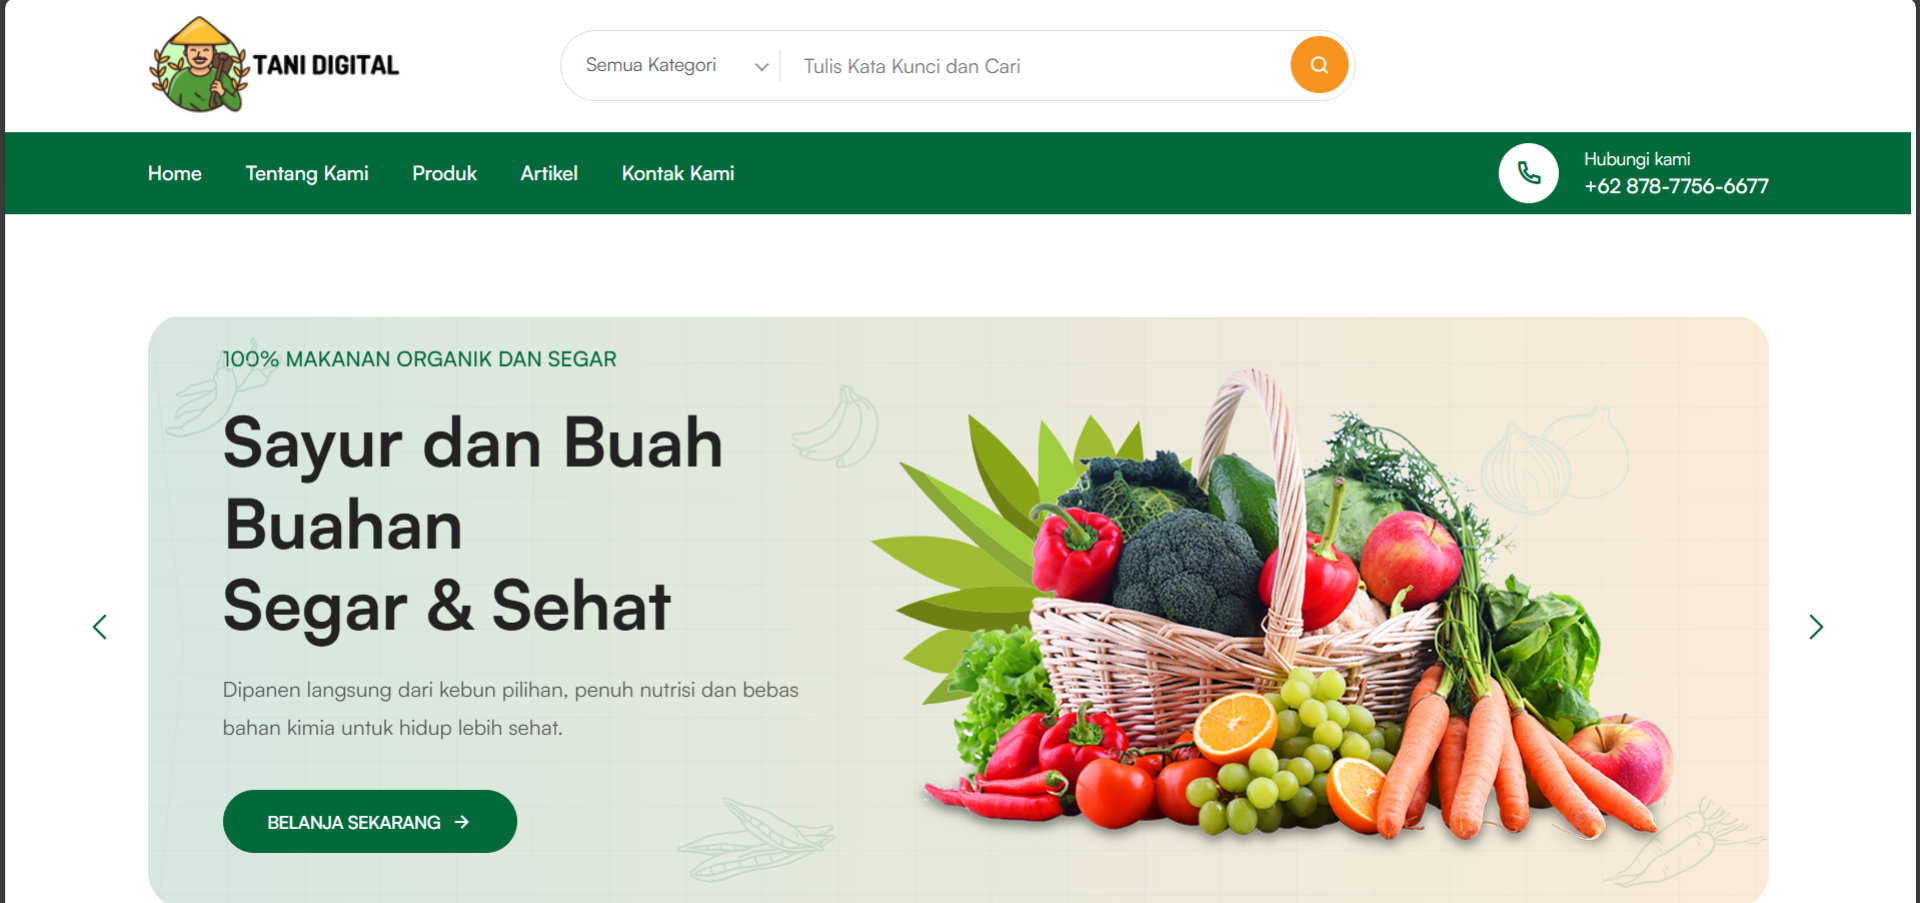This screenshot has width=1920, height=903.
Task: Click the orange search magnifier icon
Action: coord(1319,65)
